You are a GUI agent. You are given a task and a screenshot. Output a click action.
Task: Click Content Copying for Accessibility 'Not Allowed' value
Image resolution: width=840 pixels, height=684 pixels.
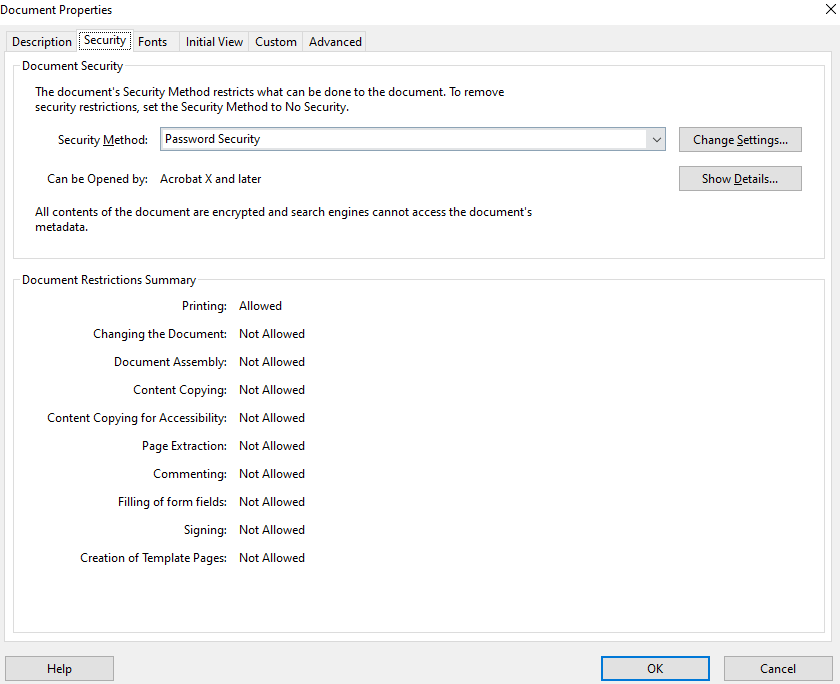(272, 418)
